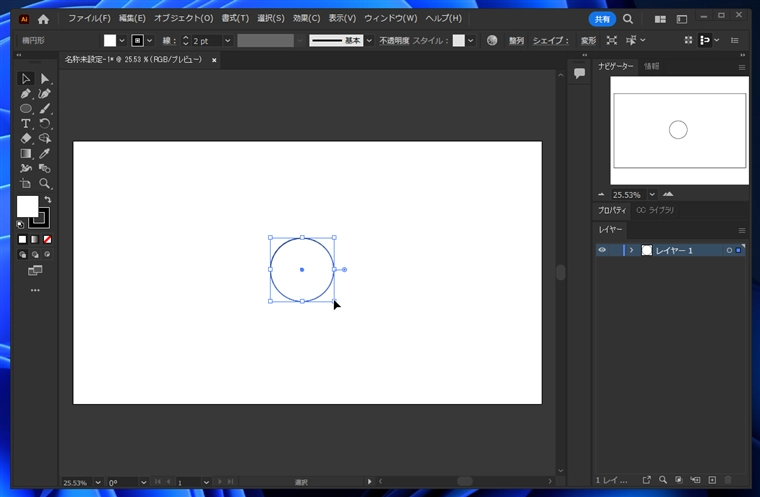Open status bar zoom level dropdown
760x497 pixels.
click(98, 482)
